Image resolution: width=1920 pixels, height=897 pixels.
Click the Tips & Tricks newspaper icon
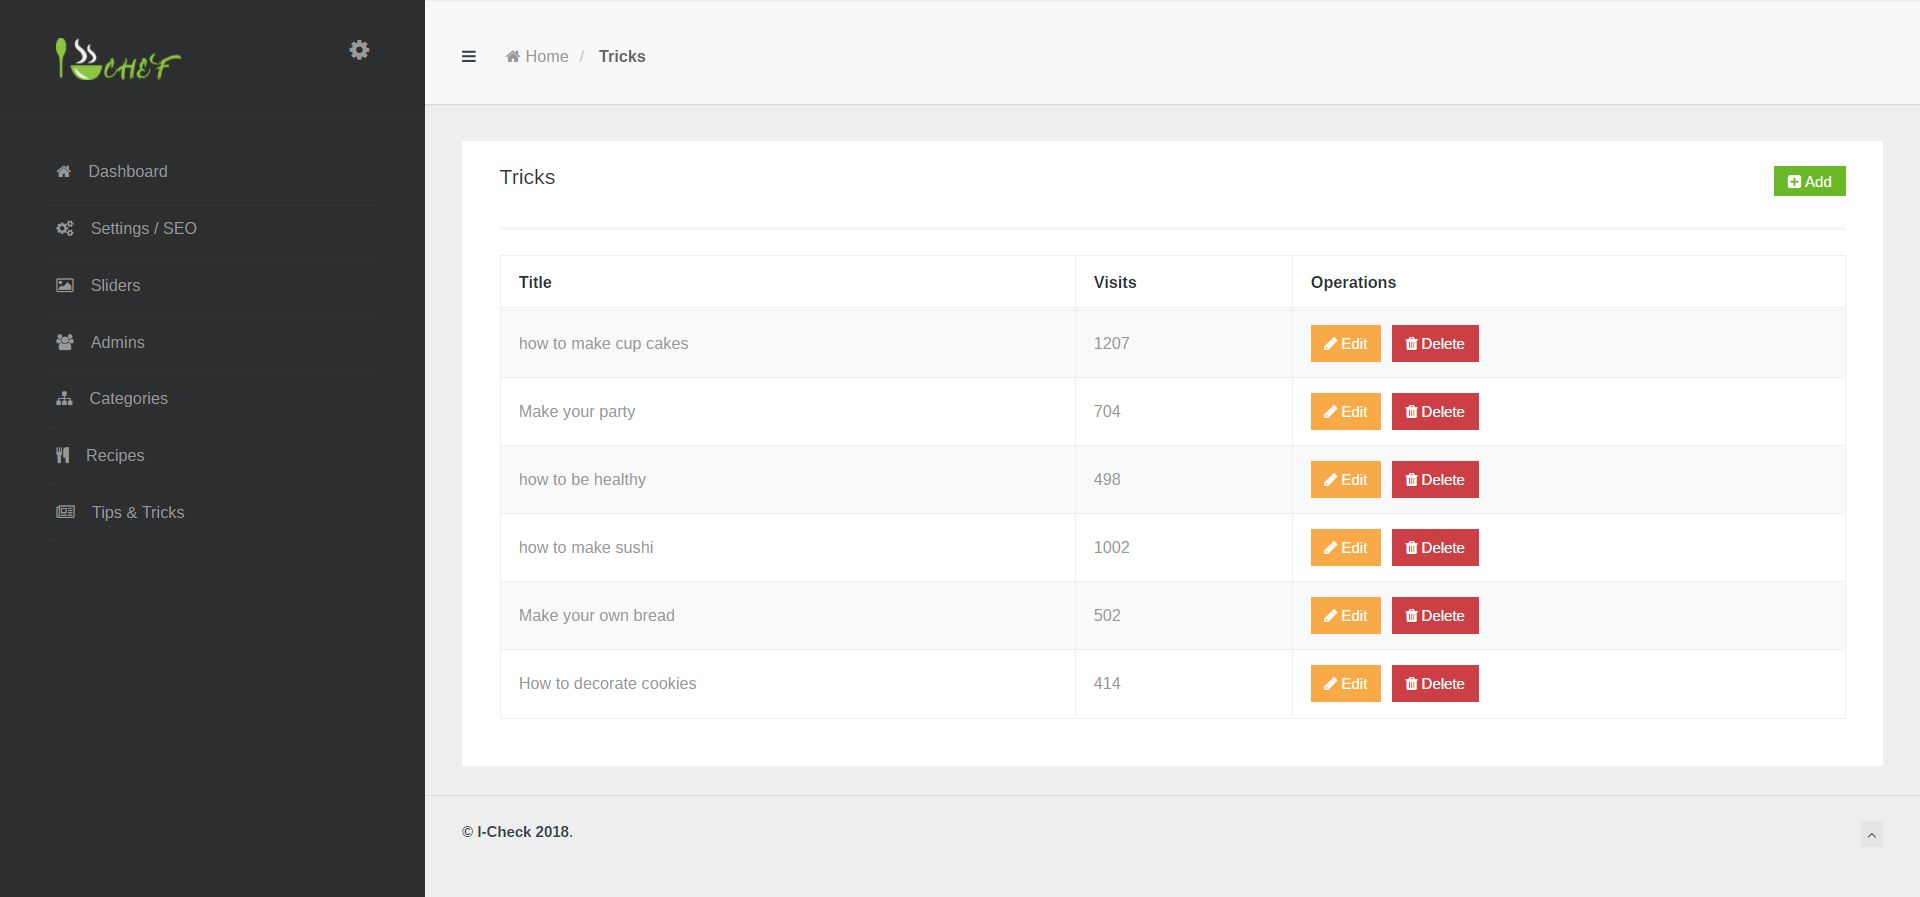pyautogui.click(x=65, y=513)
